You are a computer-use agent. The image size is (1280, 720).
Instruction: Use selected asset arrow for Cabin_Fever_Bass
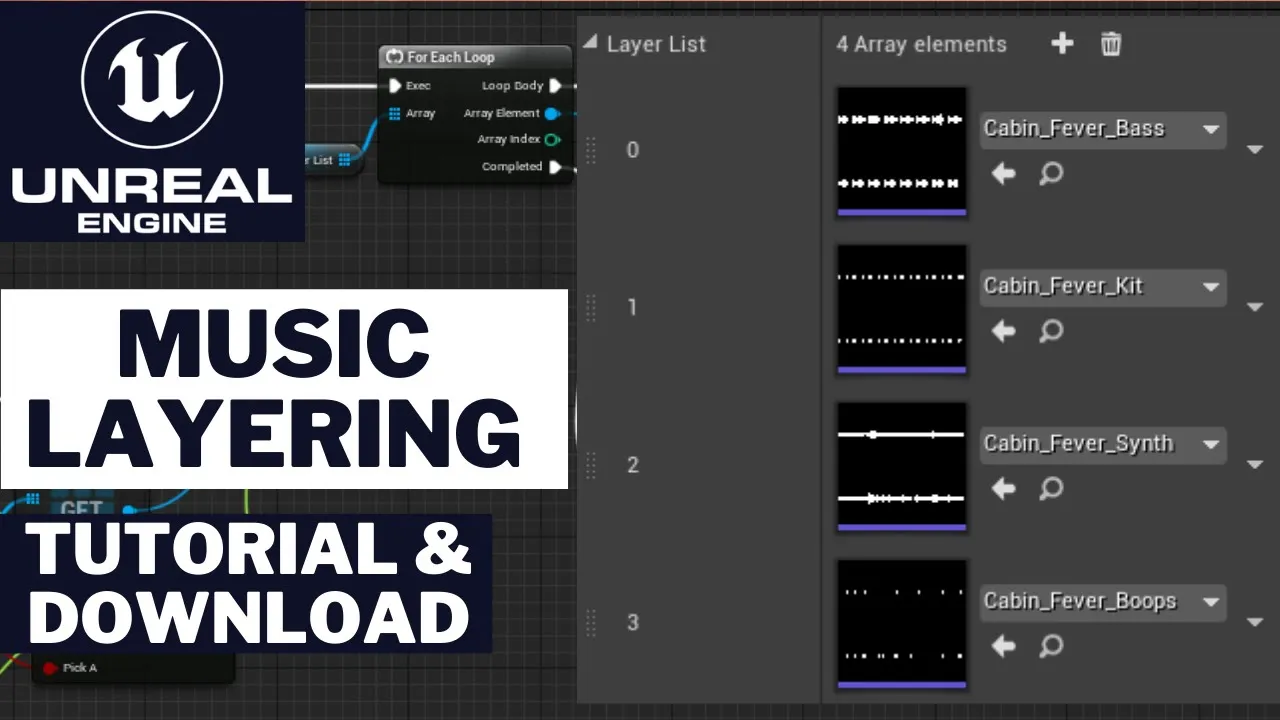pos(1003,174)
